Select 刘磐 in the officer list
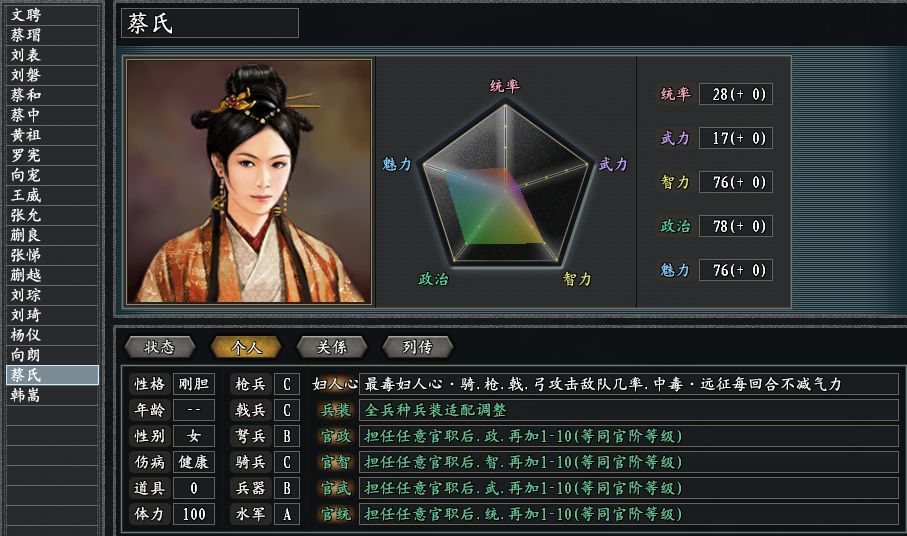 coord(52,75)
